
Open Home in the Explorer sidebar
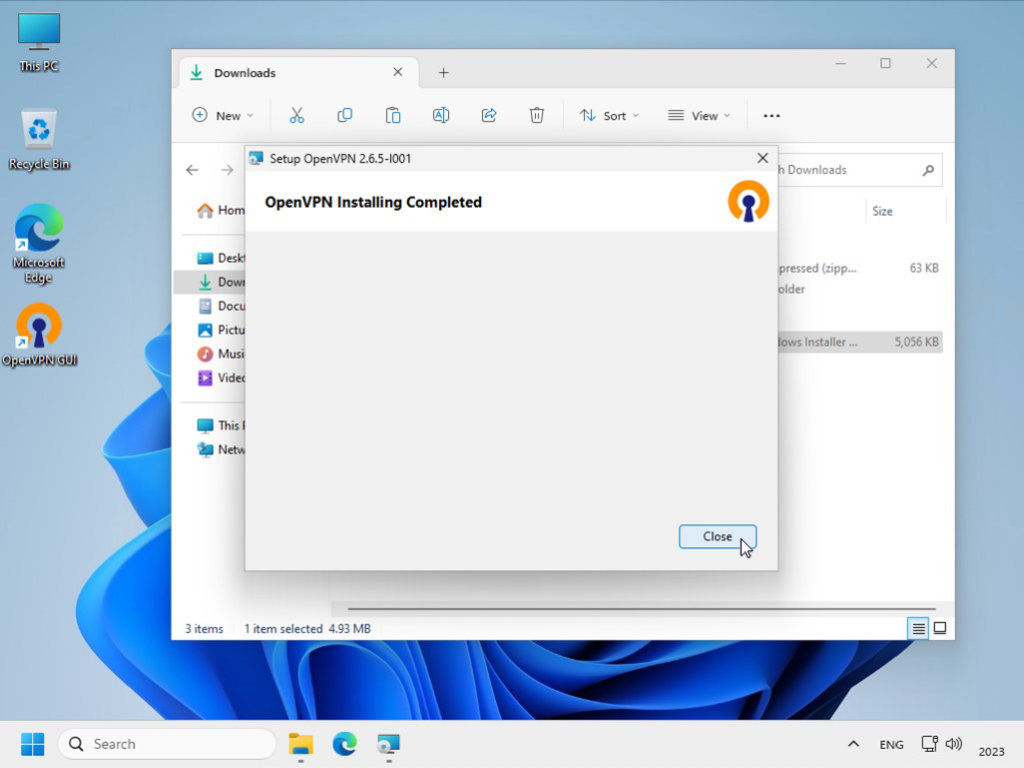click(x=221, y=210)
